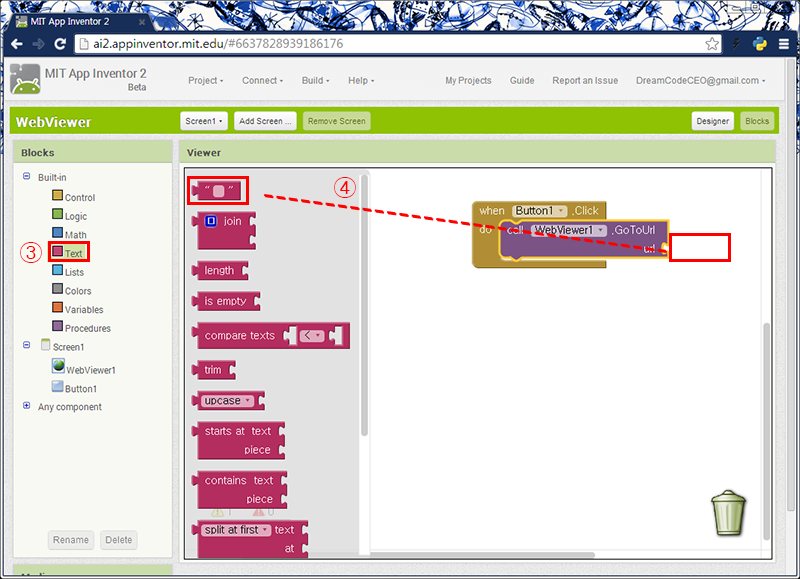The width and height of the screenshot is (800, 579).
Task: Select the Math blocks color icon
Action: click(x=57, y=233)
